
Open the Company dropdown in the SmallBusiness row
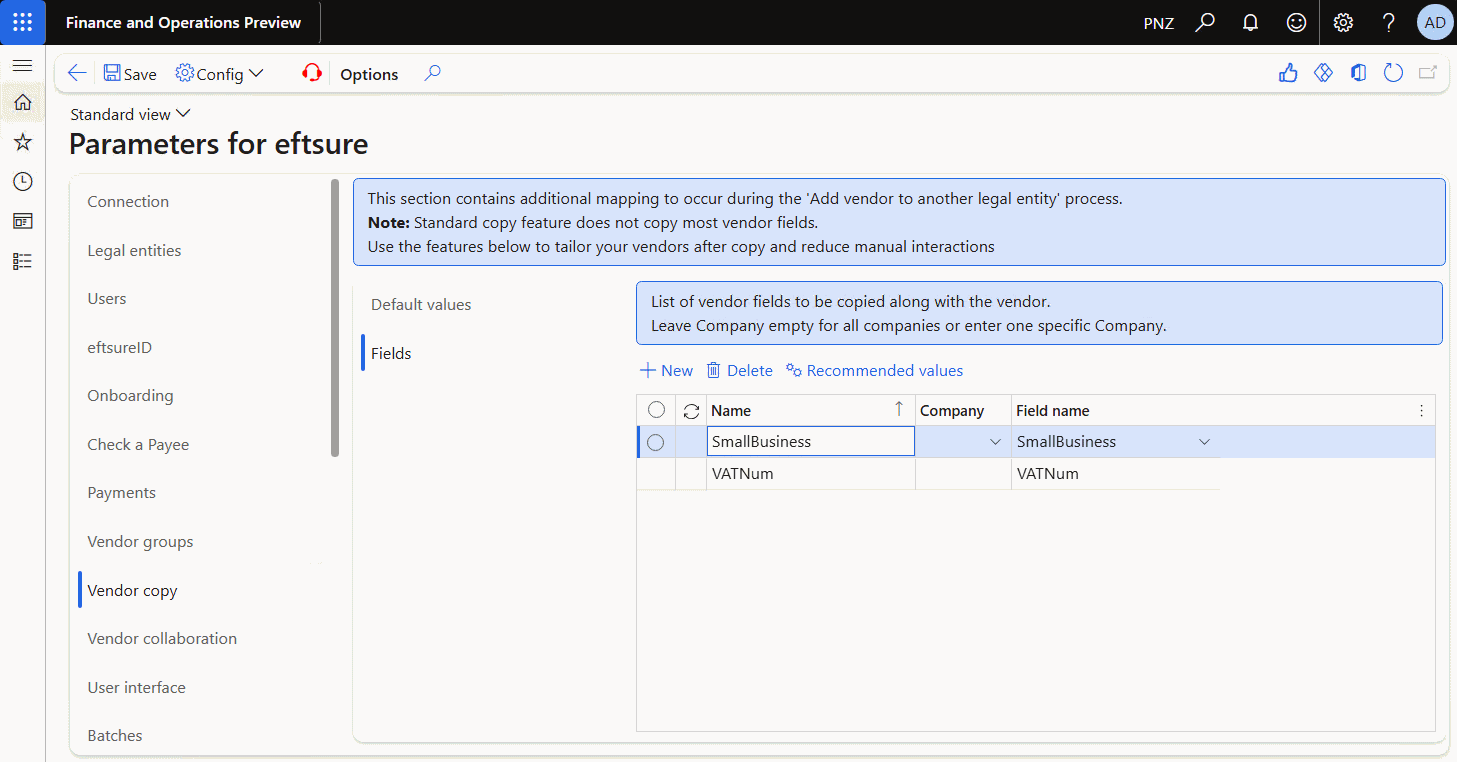995,442
